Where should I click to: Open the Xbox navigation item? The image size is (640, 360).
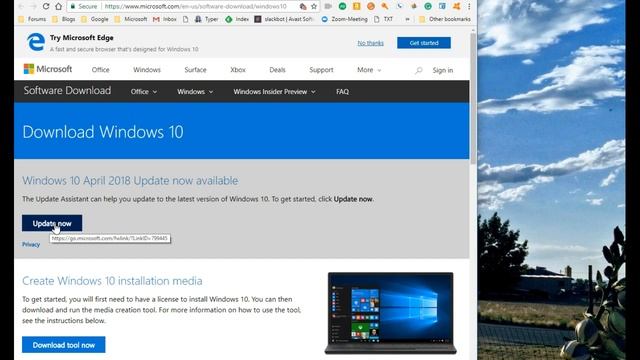238,70
